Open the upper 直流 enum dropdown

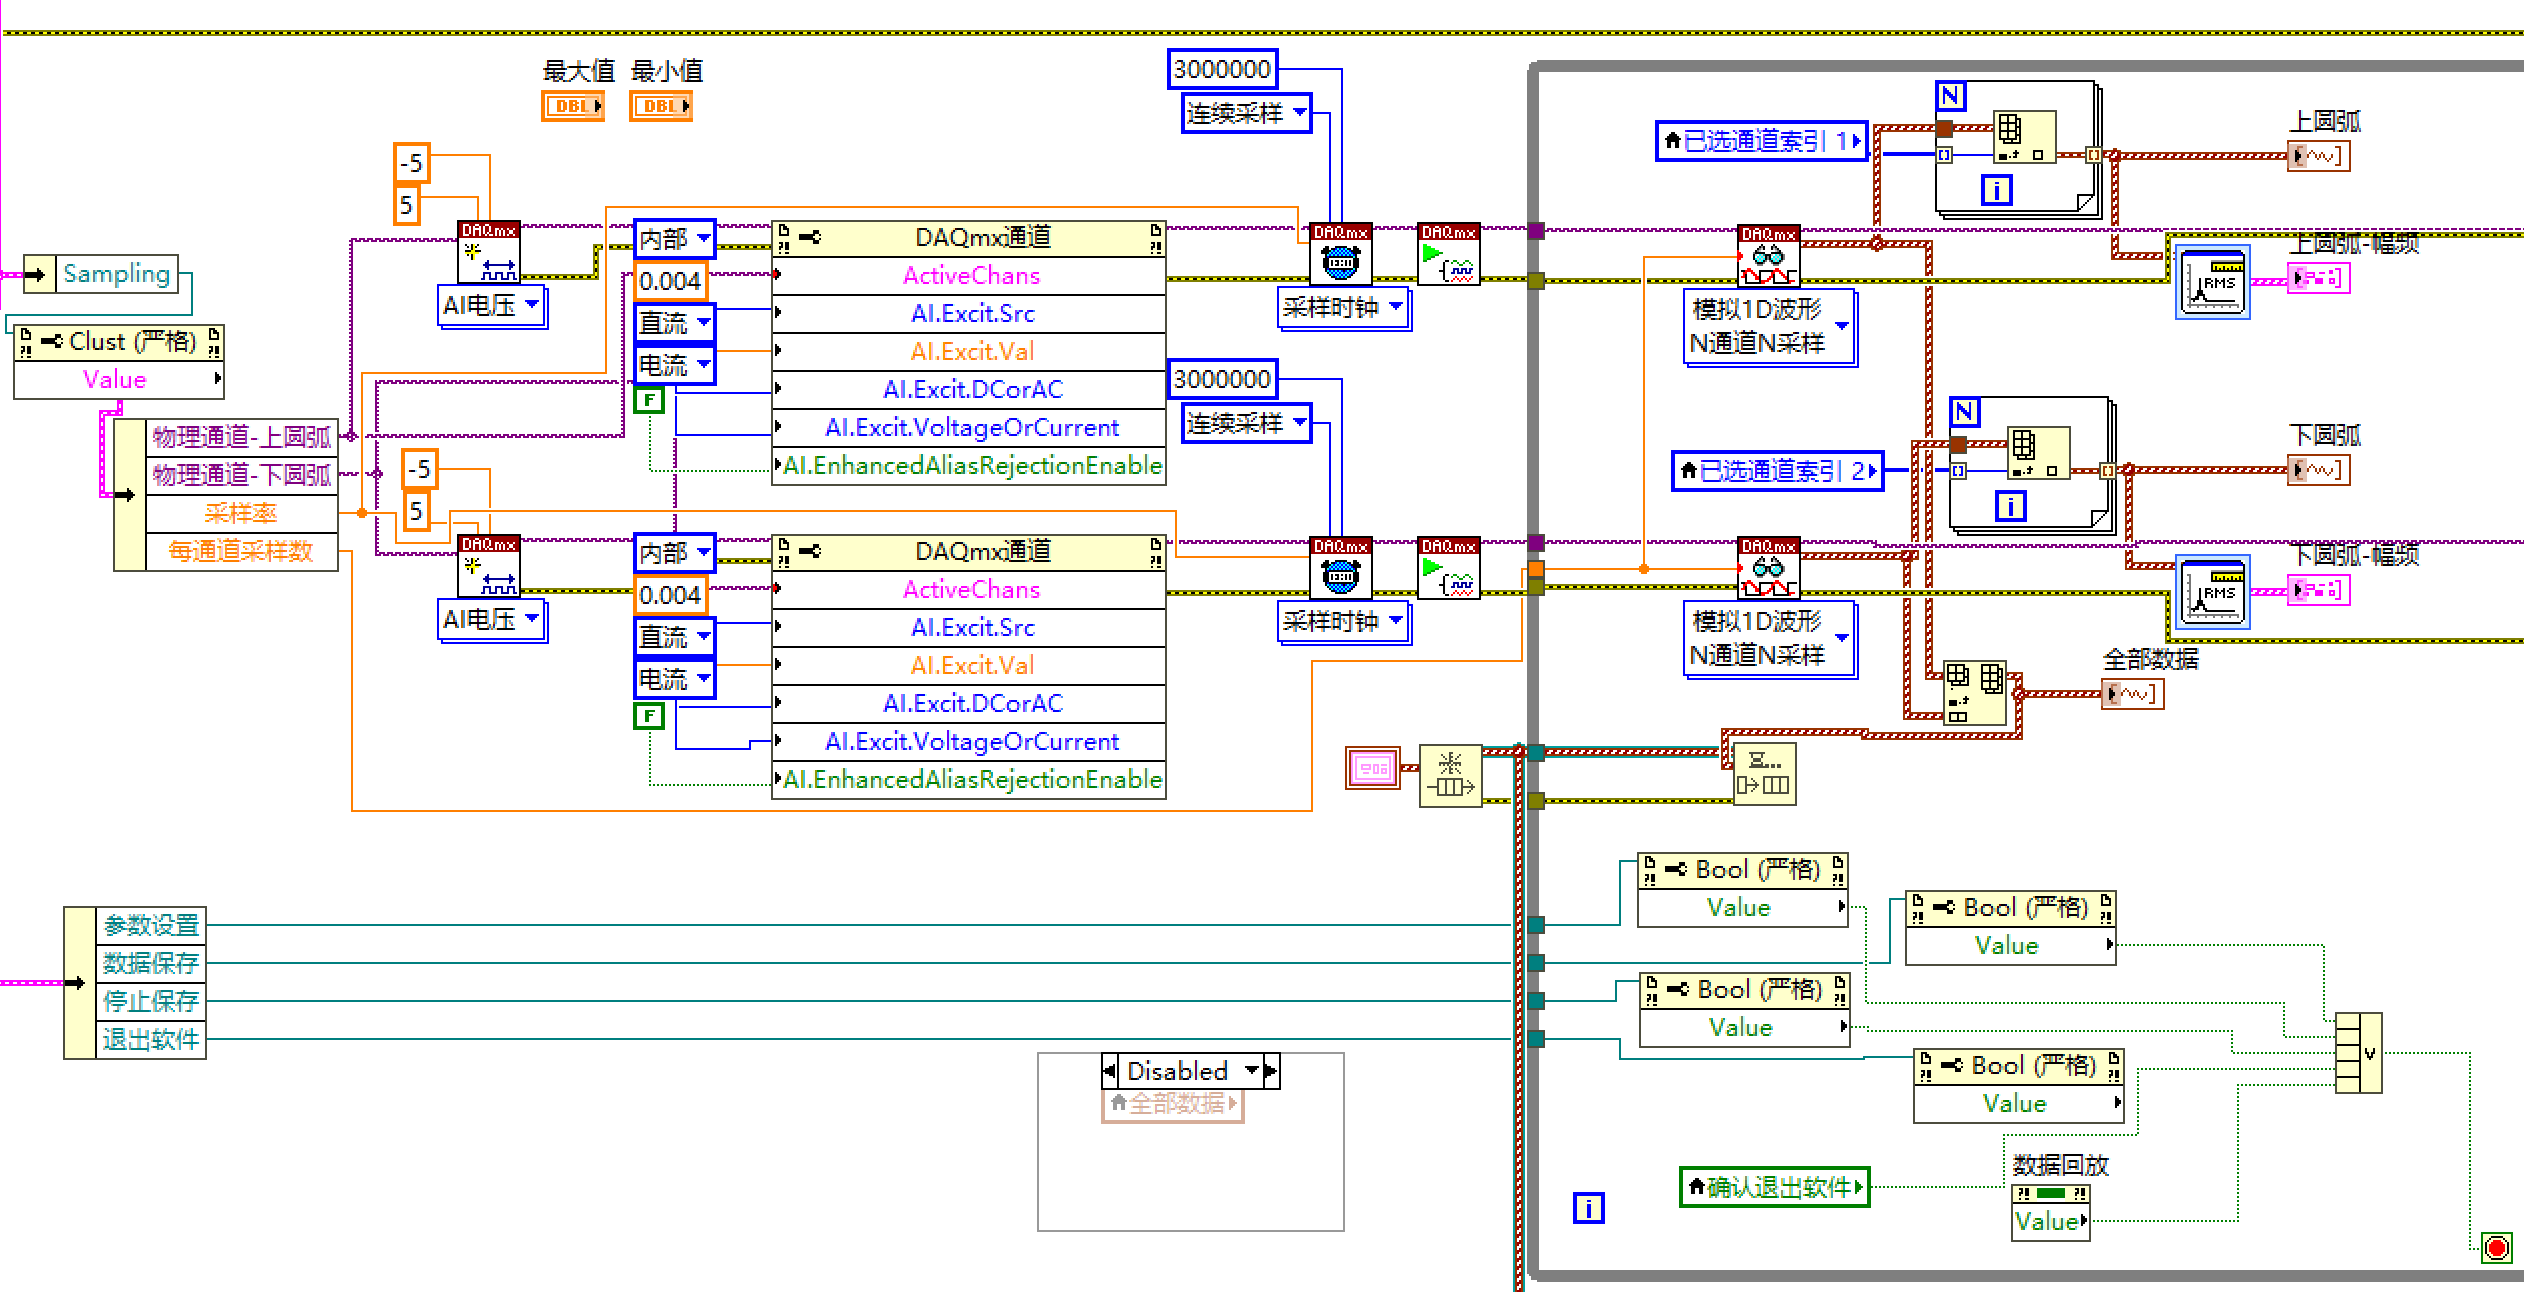pos(675,323)
